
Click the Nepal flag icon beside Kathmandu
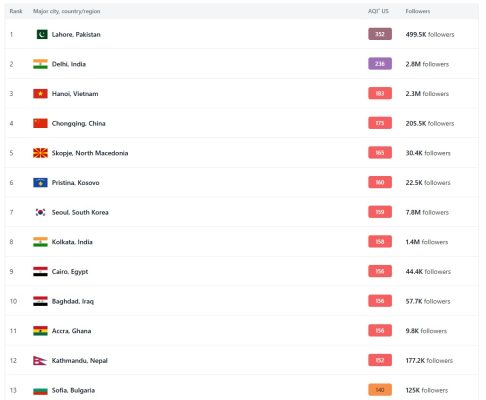point(40,361)
